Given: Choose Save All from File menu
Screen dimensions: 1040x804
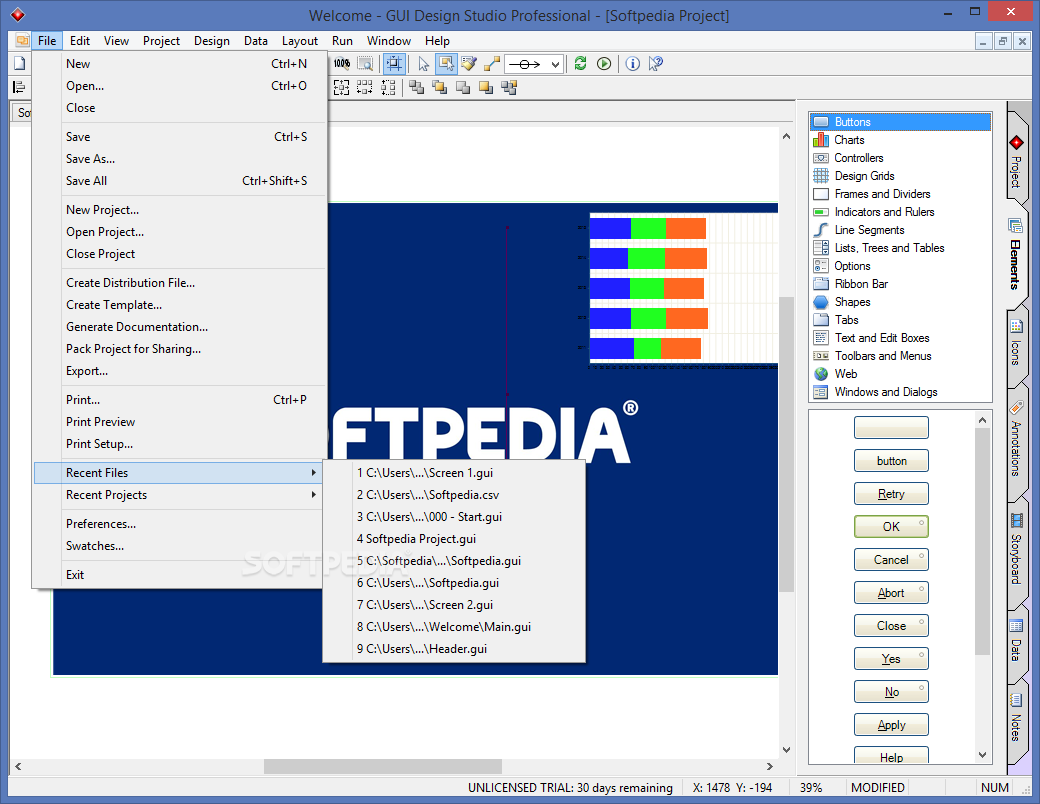Looking at the screenshot, I should pos(178,180).
